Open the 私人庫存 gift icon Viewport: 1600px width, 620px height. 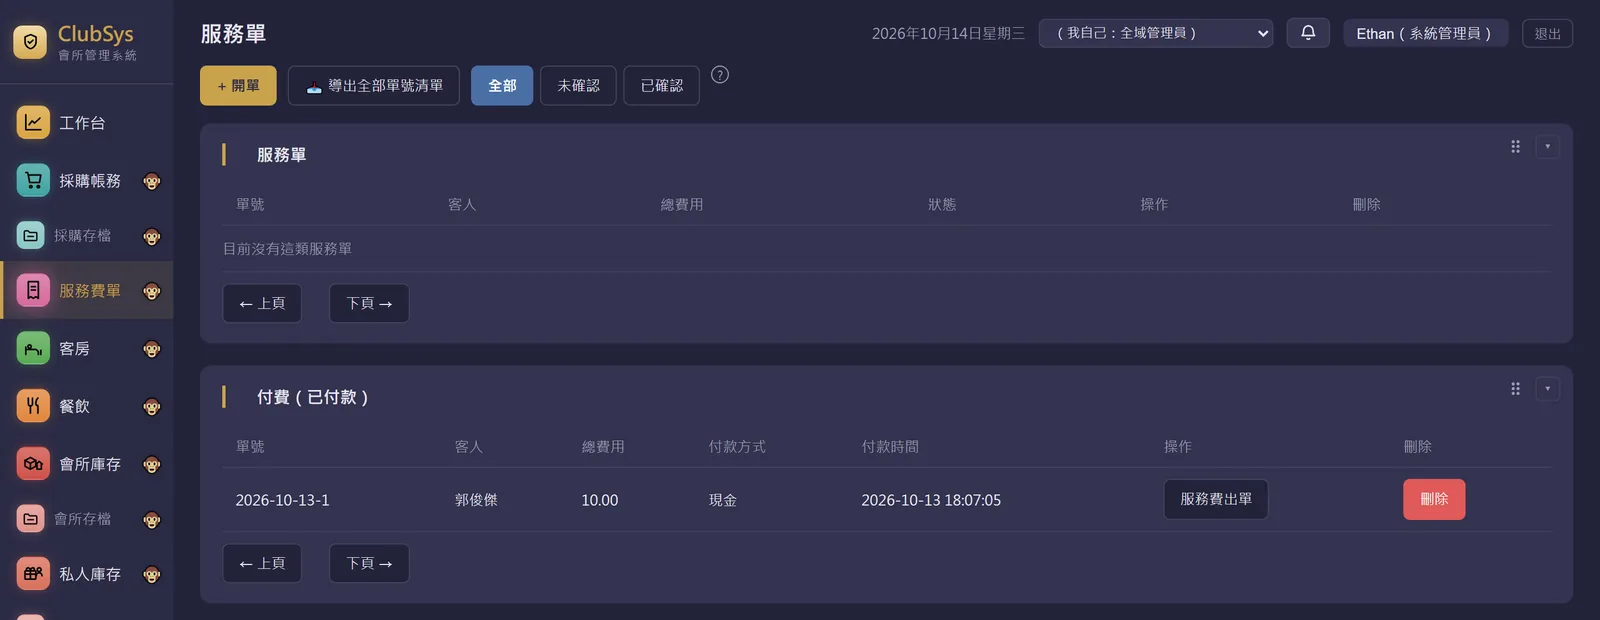click(x=33, y=574)
